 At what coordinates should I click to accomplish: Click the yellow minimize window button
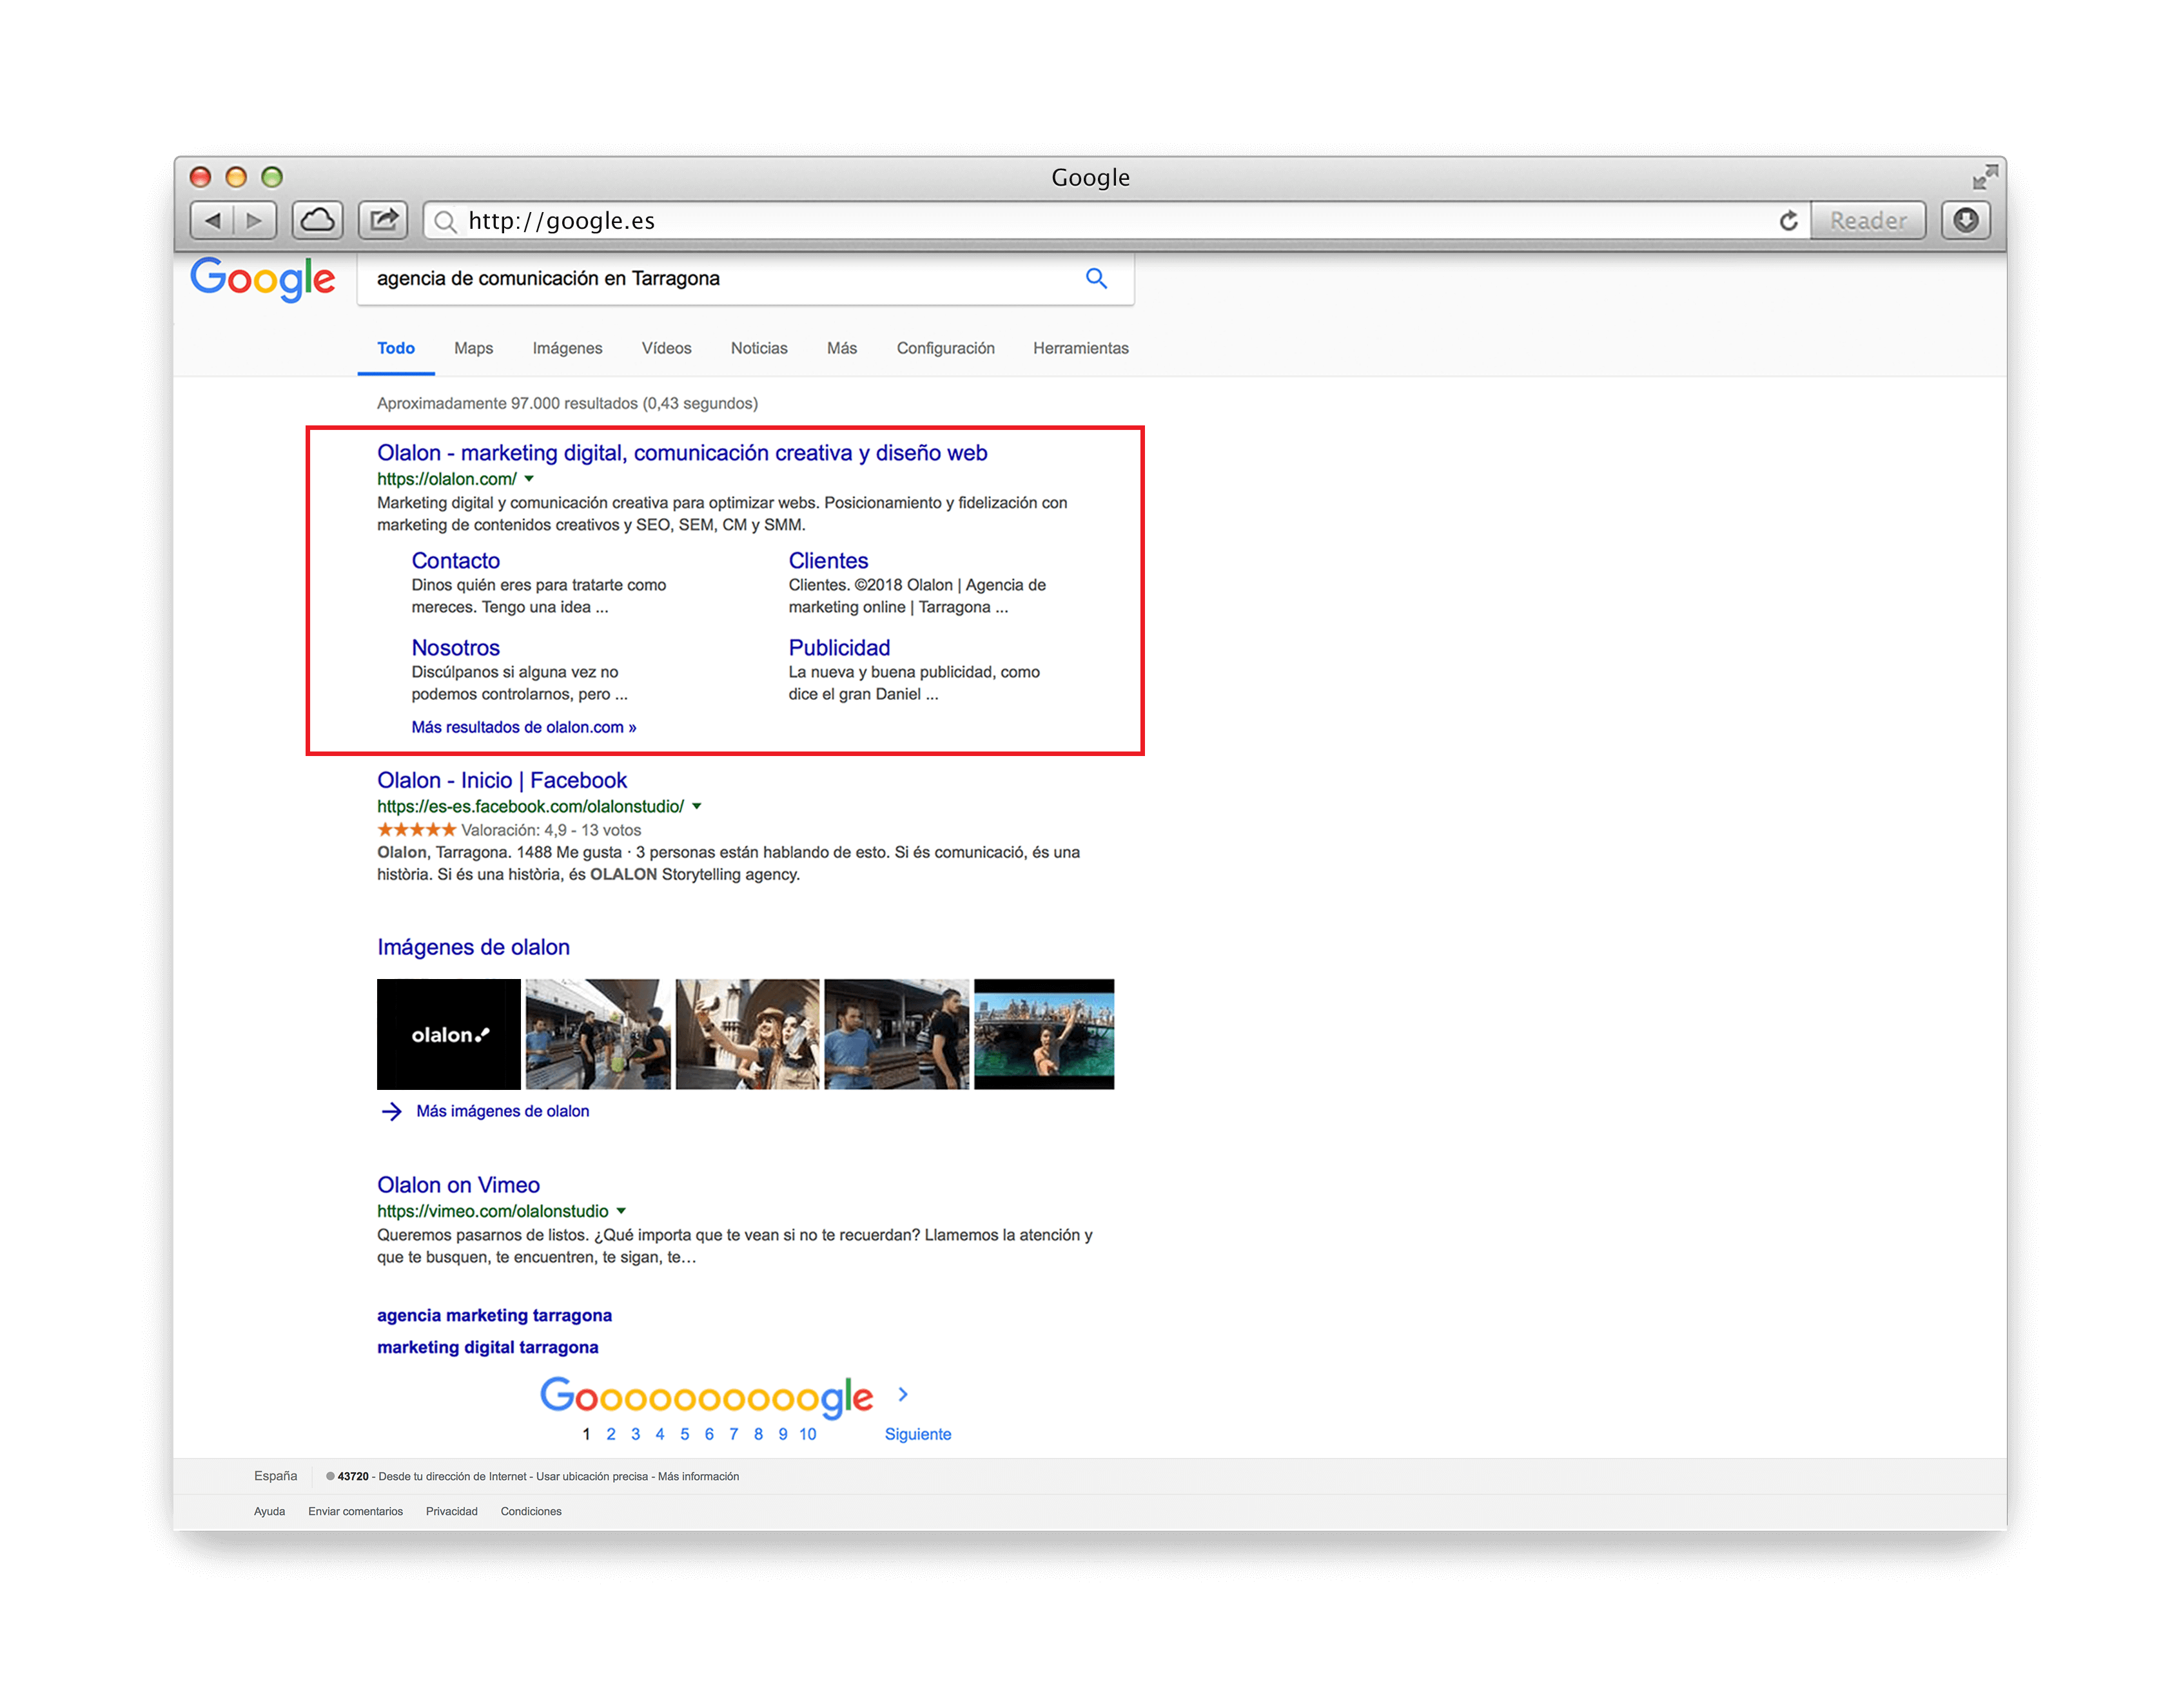click(x=236, y=177)
